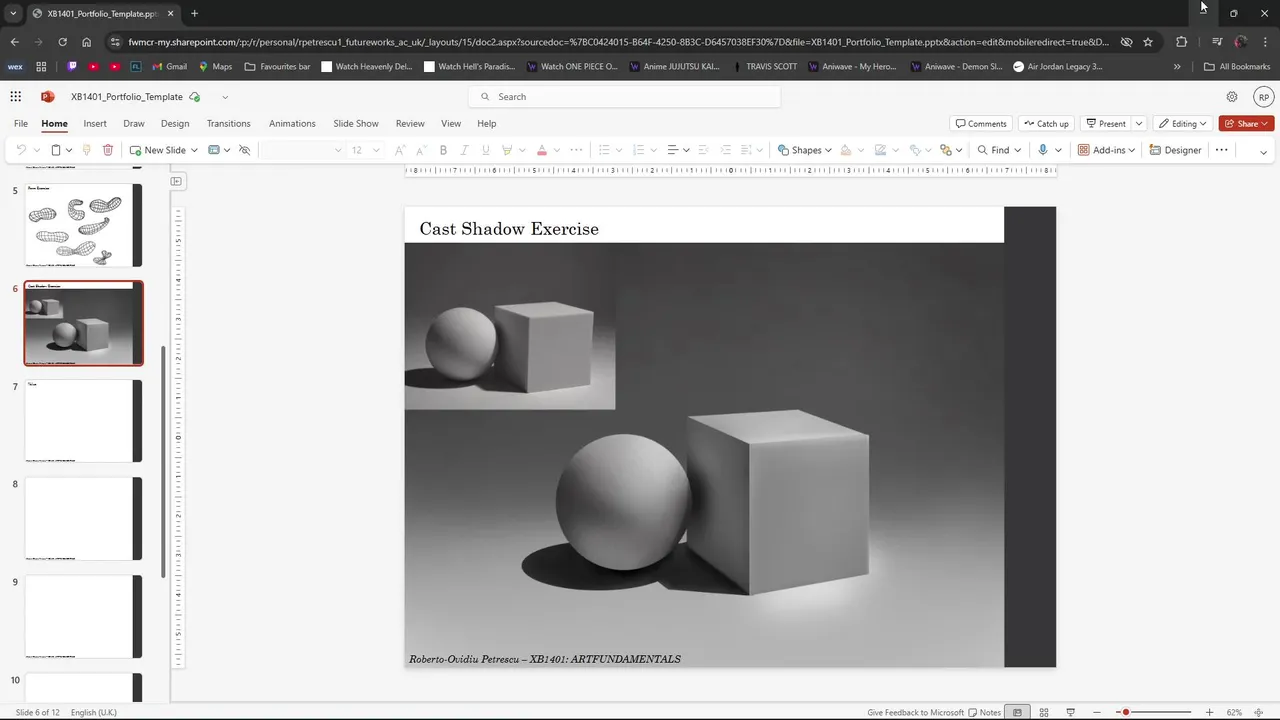Increase font size with larger A
The width and height of the screenshot is (1280, 720).
(x=400, y=150)
